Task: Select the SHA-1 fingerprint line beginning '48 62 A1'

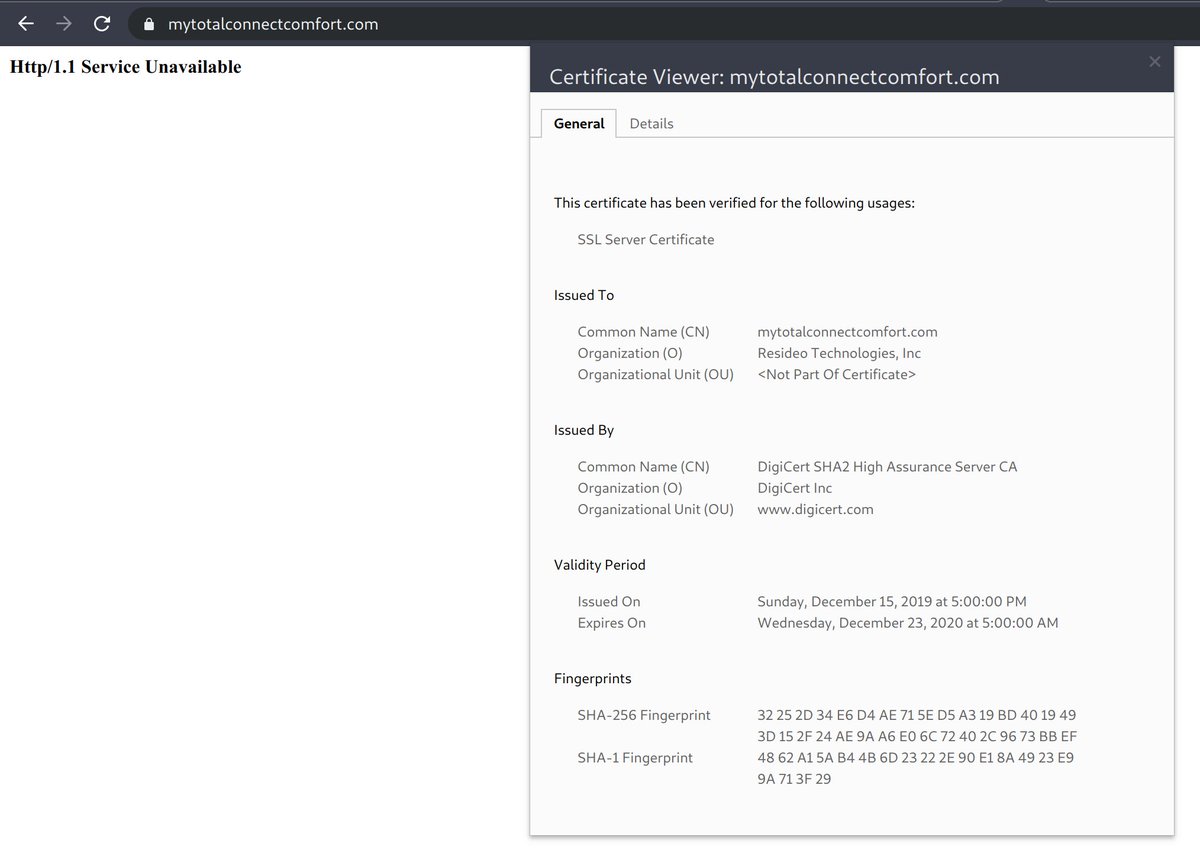Action: (x=916, y=758)
